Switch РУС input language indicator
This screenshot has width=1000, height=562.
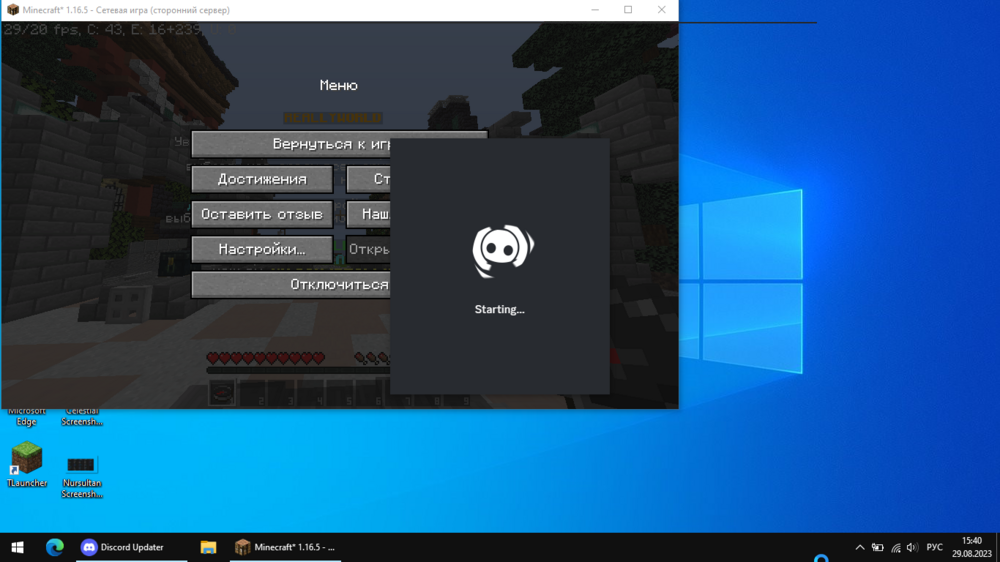tap(934, 547)
